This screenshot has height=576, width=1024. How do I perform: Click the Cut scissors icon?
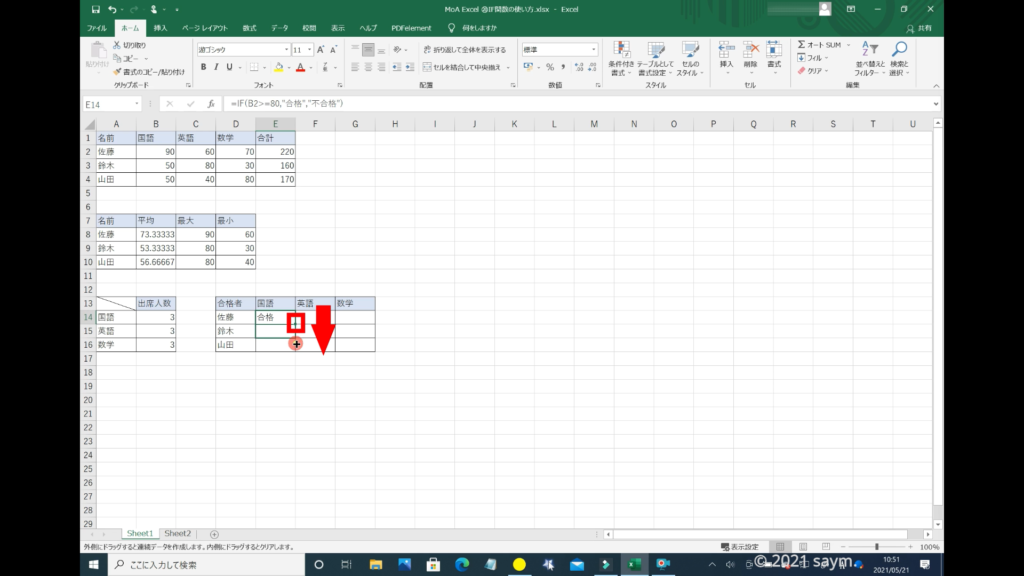pyautogui.click(x=118, y=46)
